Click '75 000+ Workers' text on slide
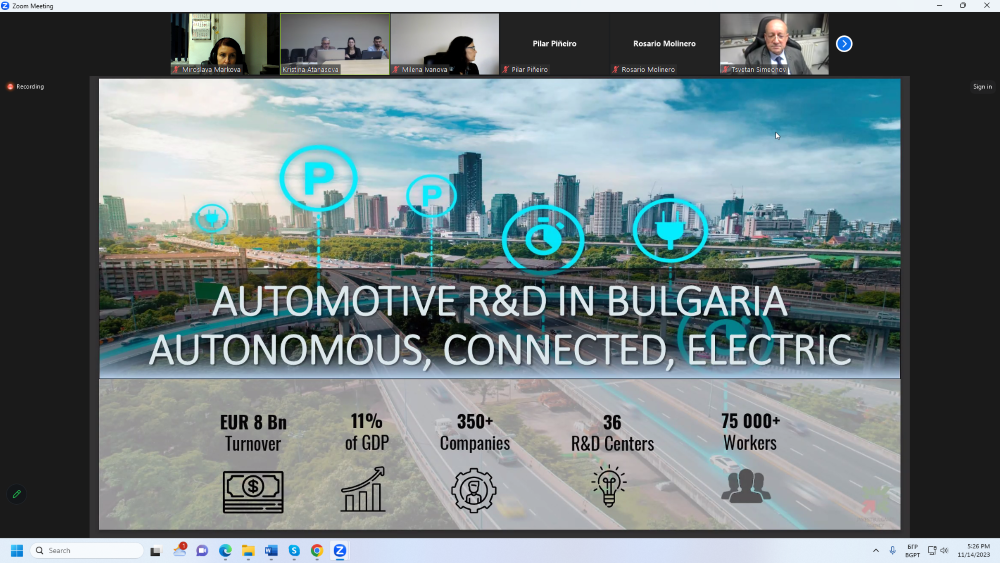The width and height of the screenshot is (1000, 563). point(751,432)
